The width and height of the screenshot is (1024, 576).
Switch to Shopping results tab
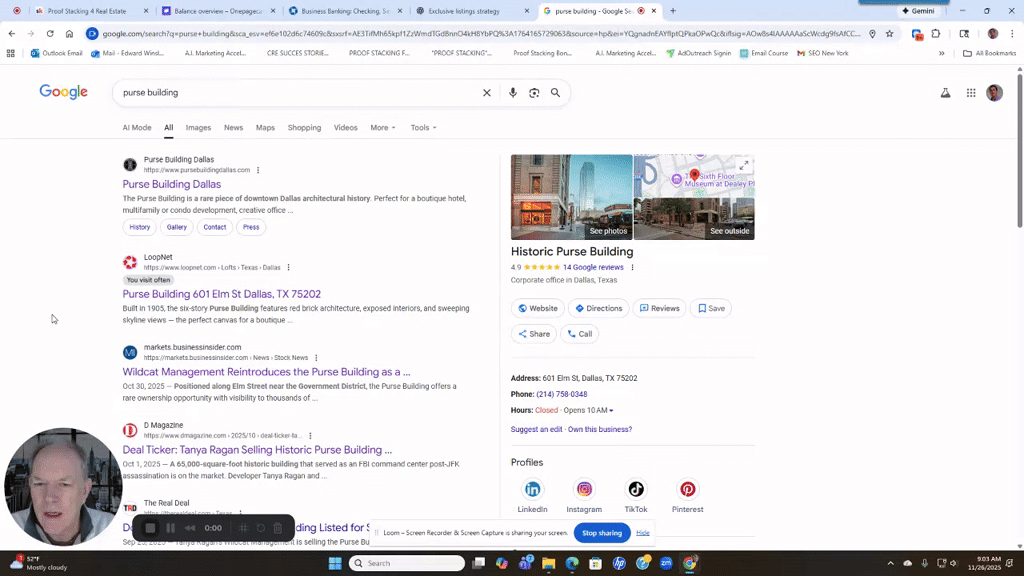304,128
